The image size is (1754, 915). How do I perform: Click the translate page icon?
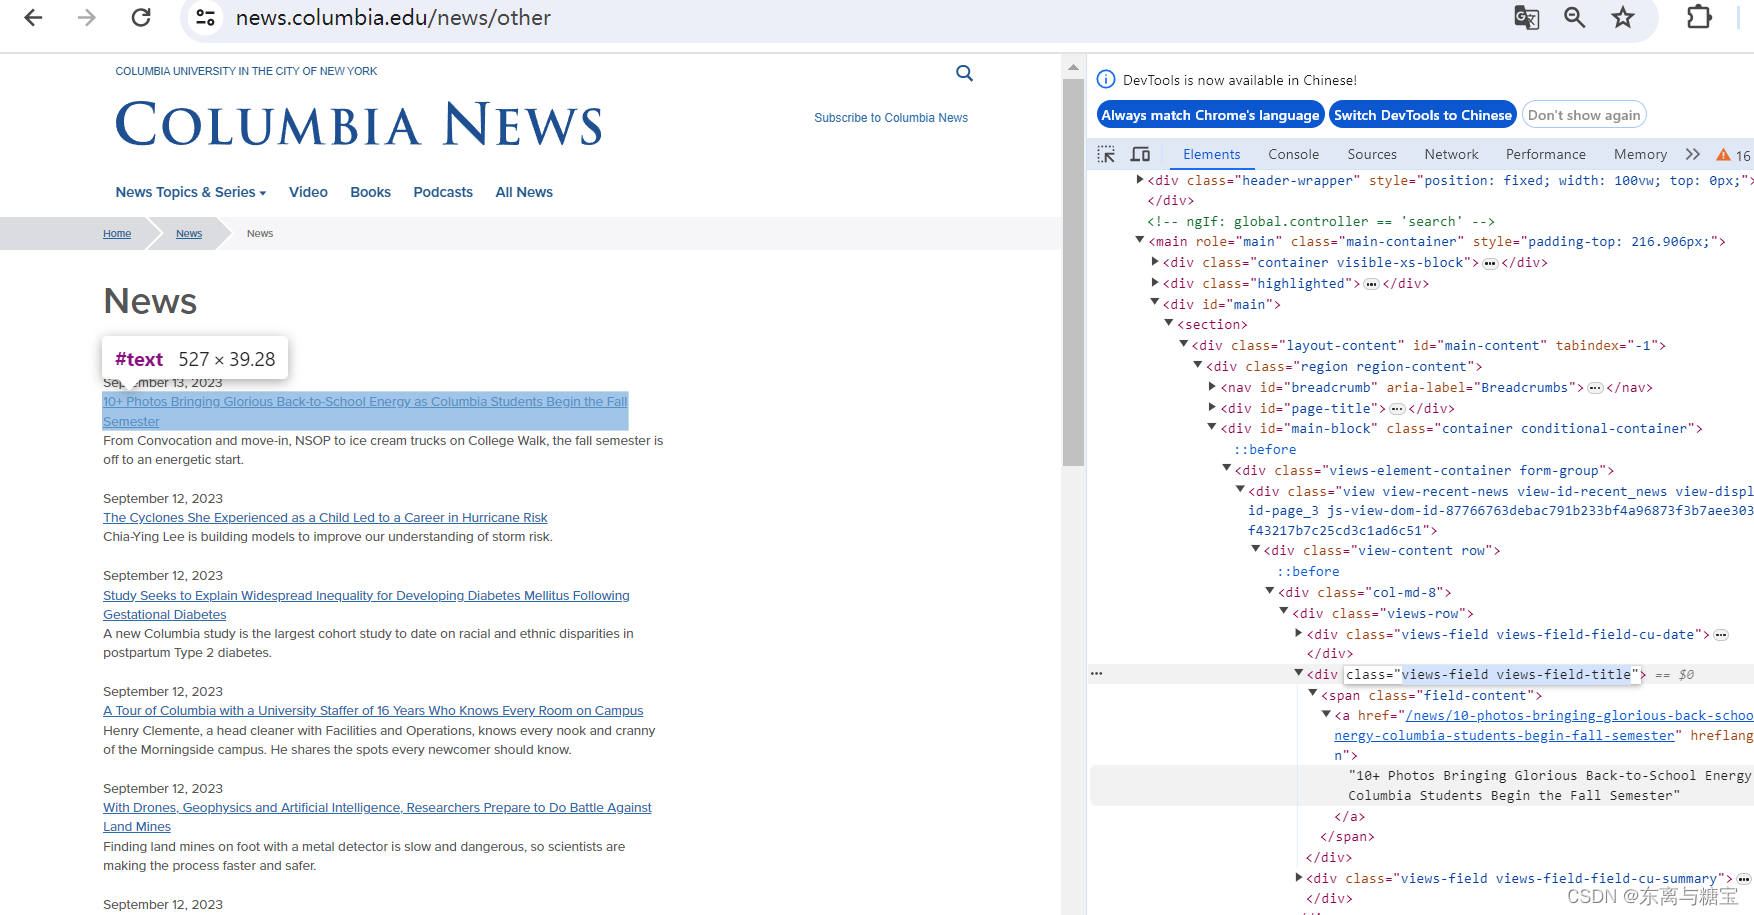tap(1526, 17)
